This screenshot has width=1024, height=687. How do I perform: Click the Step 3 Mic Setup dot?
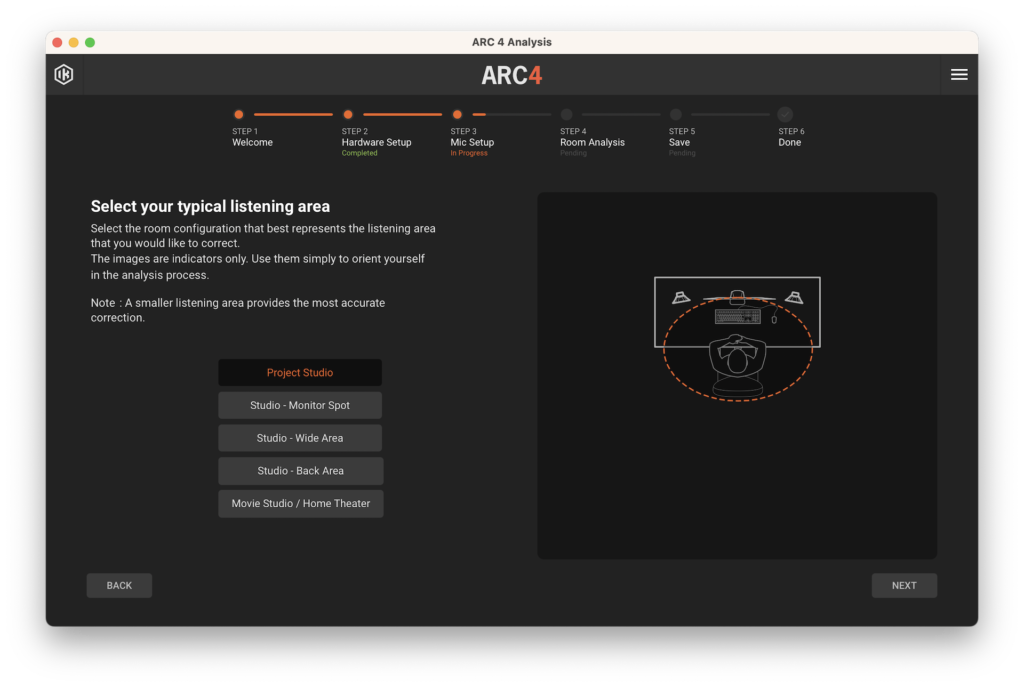click(x=457, y=115)
